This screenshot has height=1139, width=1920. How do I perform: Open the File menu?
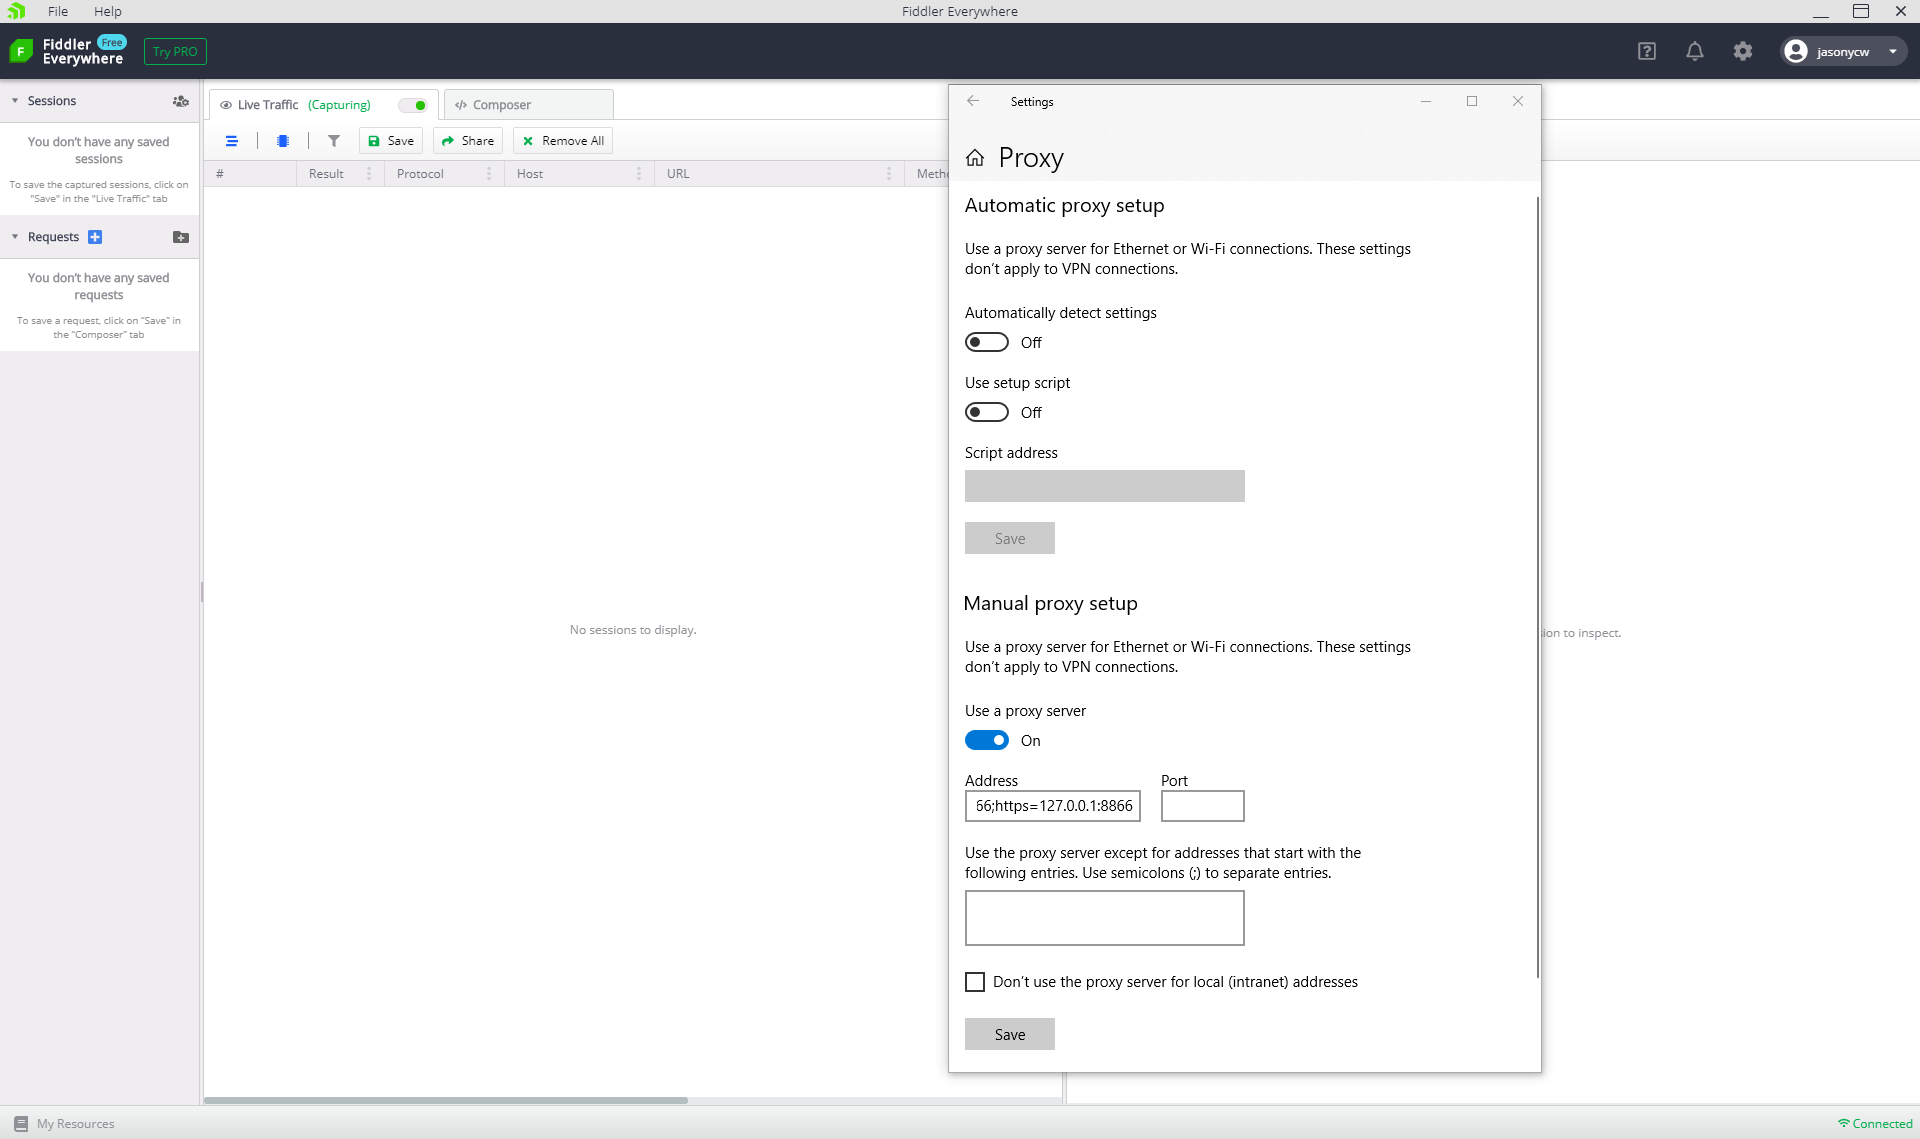[x=58, y=11]
